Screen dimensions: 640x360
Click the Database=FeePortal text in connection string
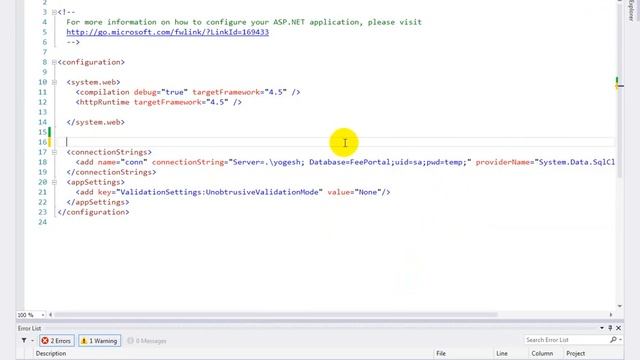click(x=351, y=162)
